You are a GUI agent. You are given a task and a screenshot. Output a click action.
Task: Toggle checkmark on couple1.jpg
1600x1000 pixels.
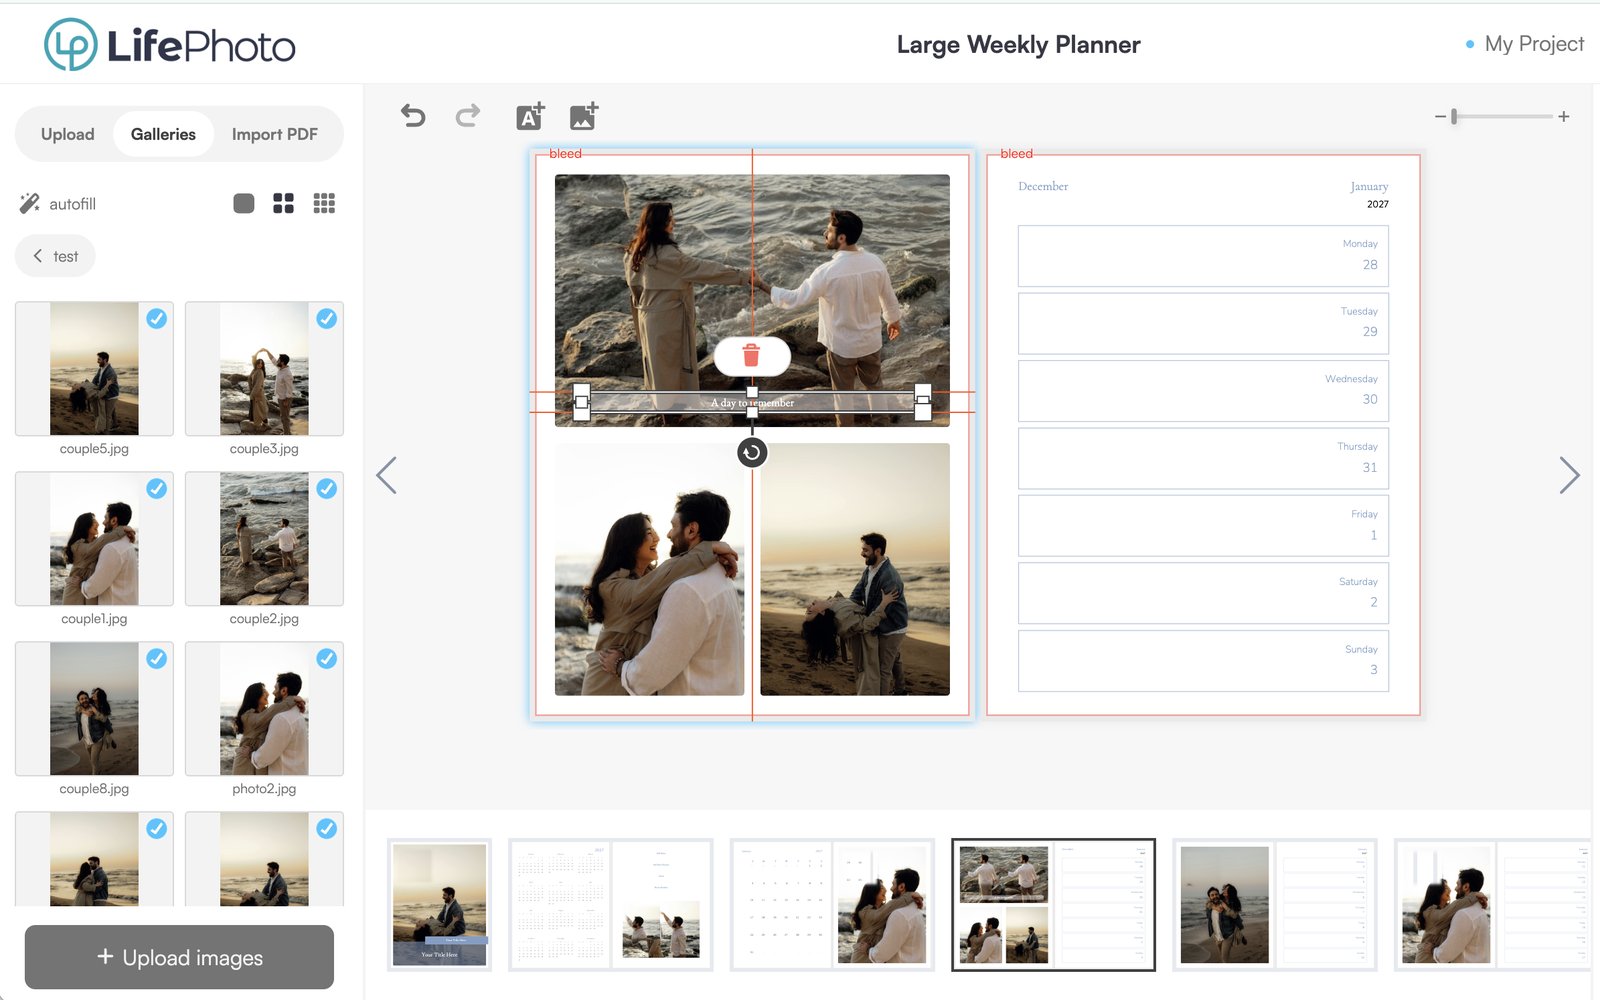(157, 488)
